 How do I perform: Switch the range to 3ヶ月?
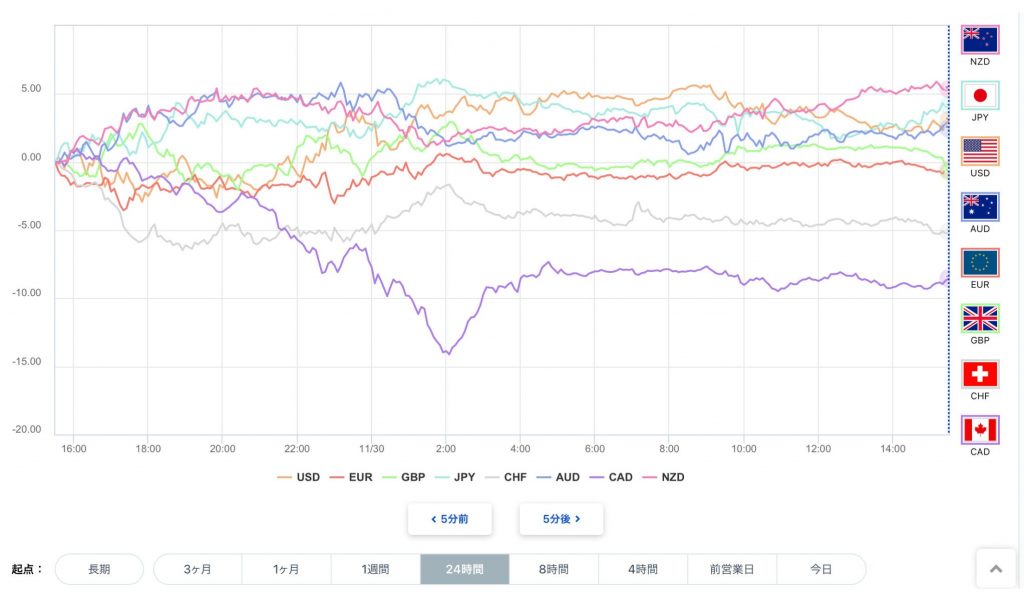[x=197, y=569]
